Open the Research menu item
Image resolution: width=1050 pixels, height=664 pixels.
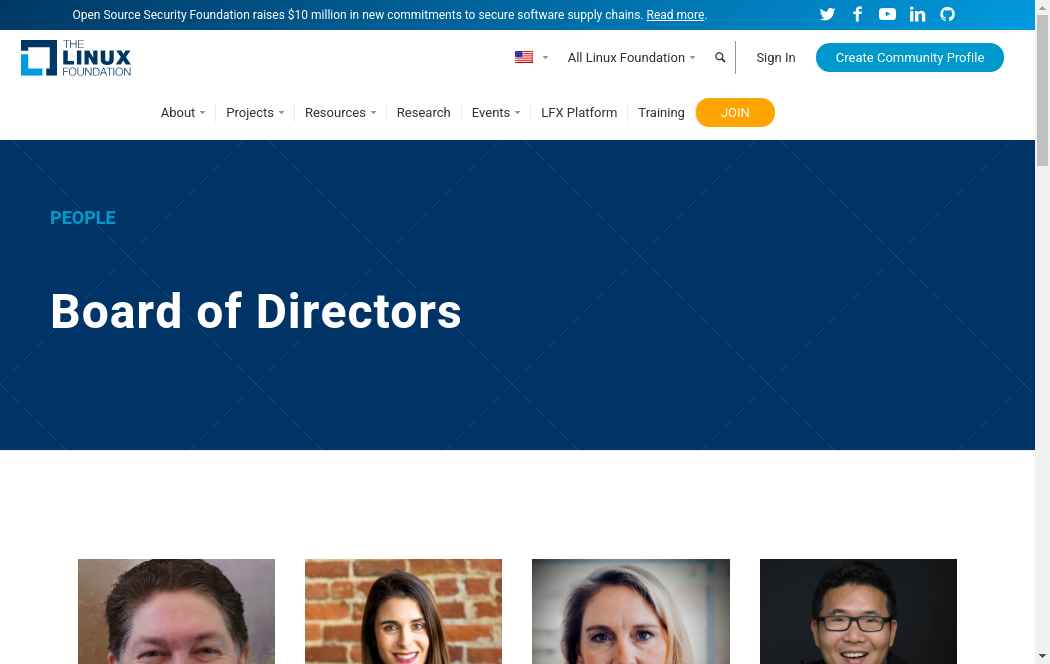[423, 112]
